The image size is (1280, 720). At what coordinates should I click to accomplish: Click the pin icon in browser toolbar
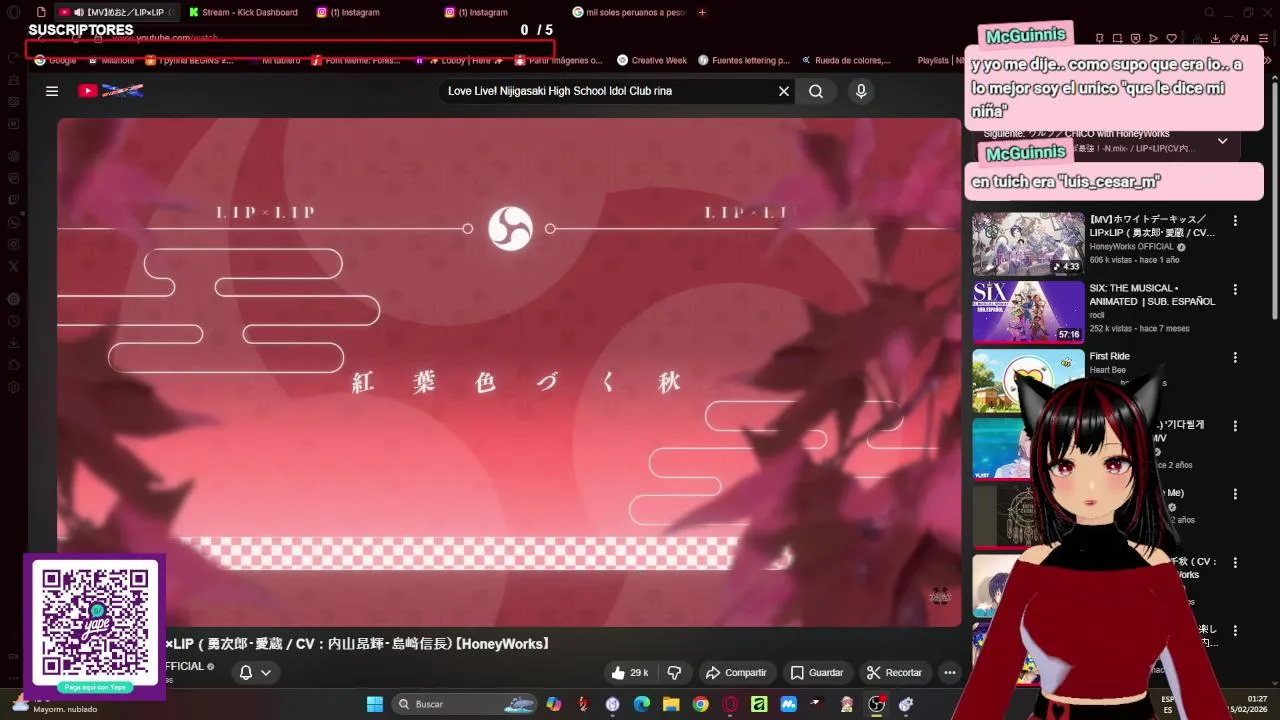(1099, 39)
